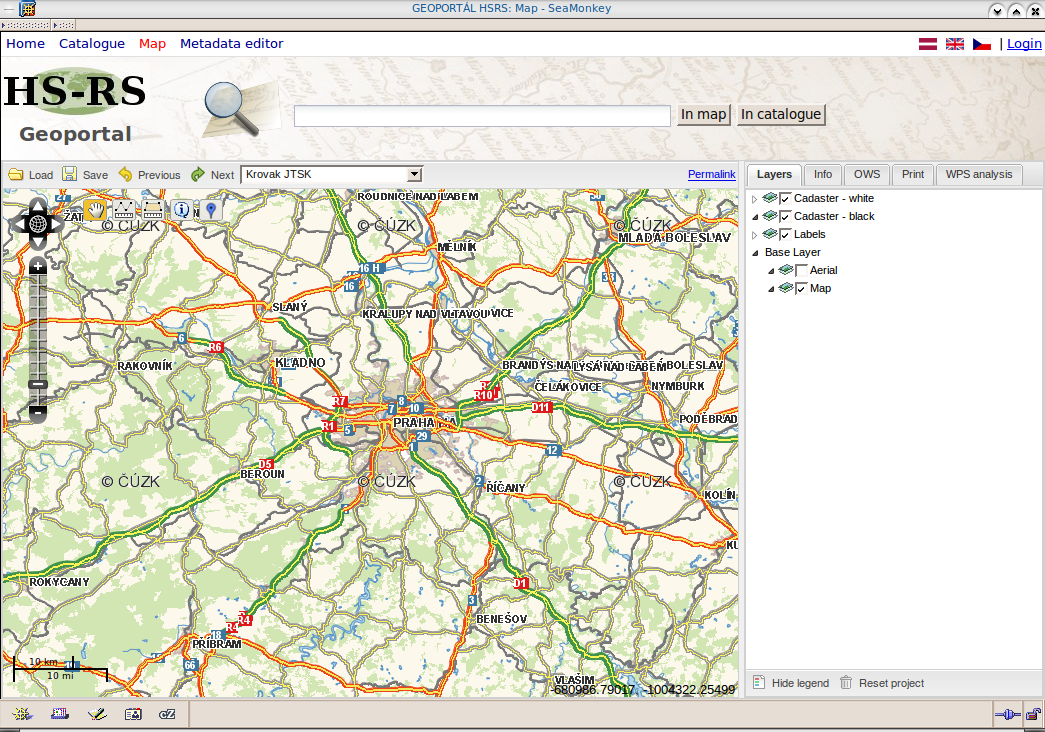Zoom out with the minus button

(38, 413)
